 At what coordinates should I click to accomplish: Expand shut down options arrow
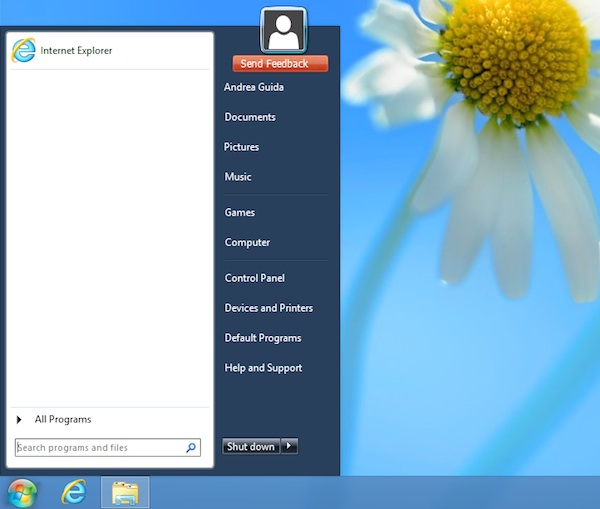point(289,446)
